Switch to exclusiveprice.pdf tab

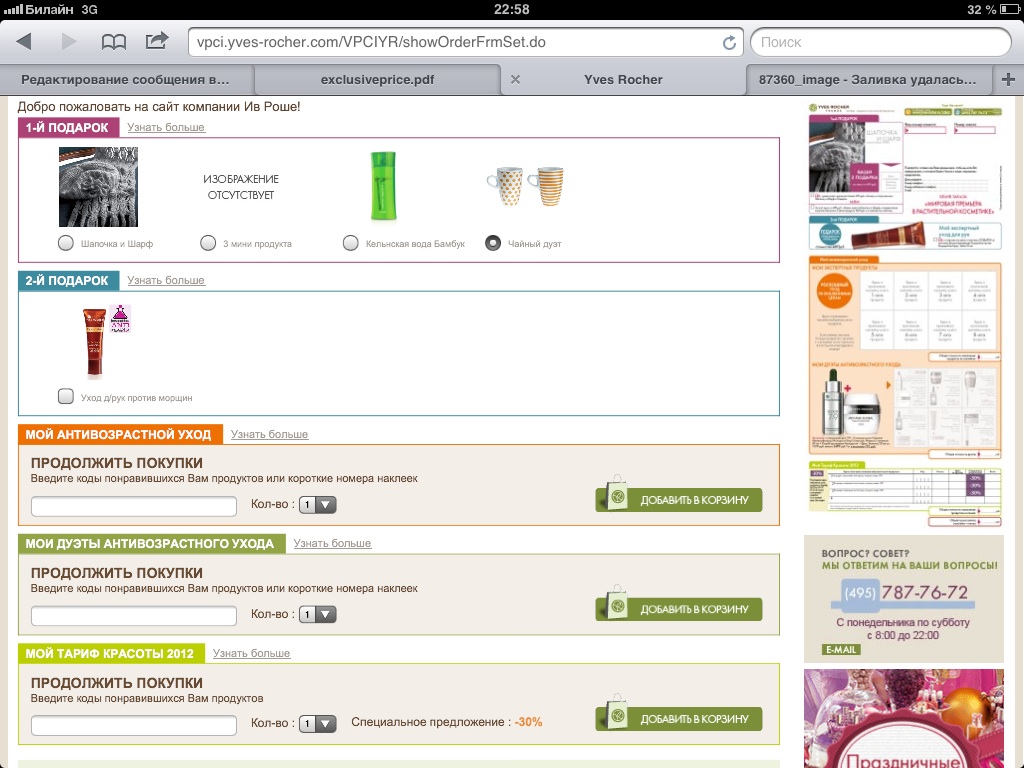[x=377, y=80]
